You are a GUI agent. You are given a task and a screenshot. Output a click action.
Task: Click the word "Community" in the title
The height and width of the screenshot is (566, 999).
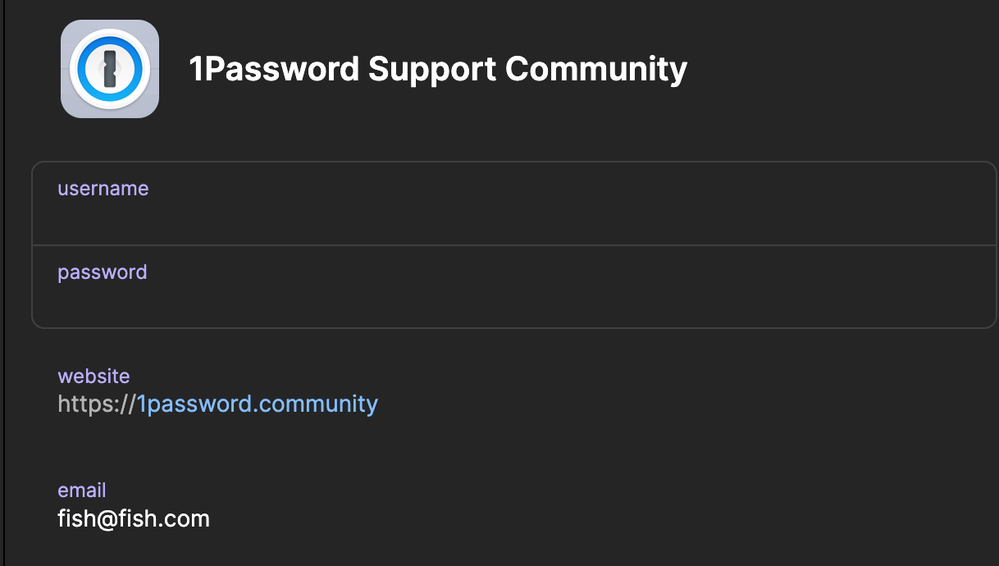coord(596,69)
